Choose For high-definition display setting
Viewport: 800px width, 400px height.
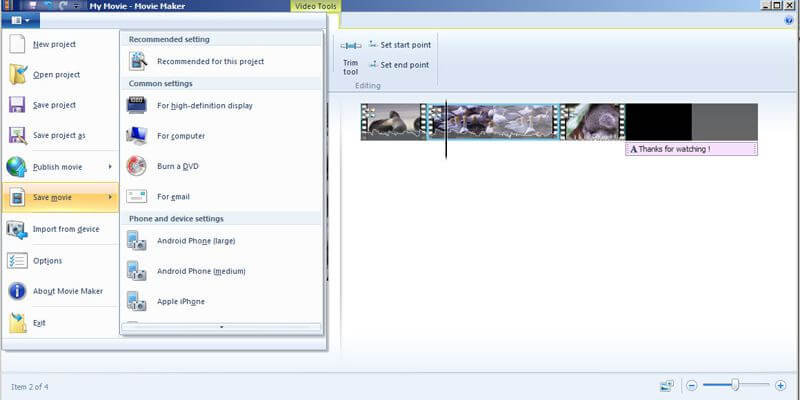[x=221, y=106]
